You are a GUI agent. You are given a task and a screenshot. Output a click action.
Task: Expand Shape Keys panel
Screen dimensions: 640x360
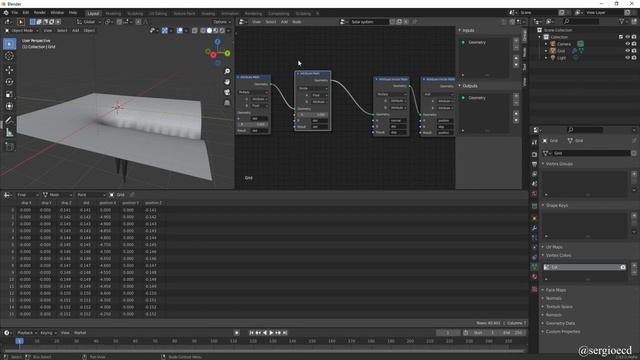pyautogui.click(x=557, y=205)
